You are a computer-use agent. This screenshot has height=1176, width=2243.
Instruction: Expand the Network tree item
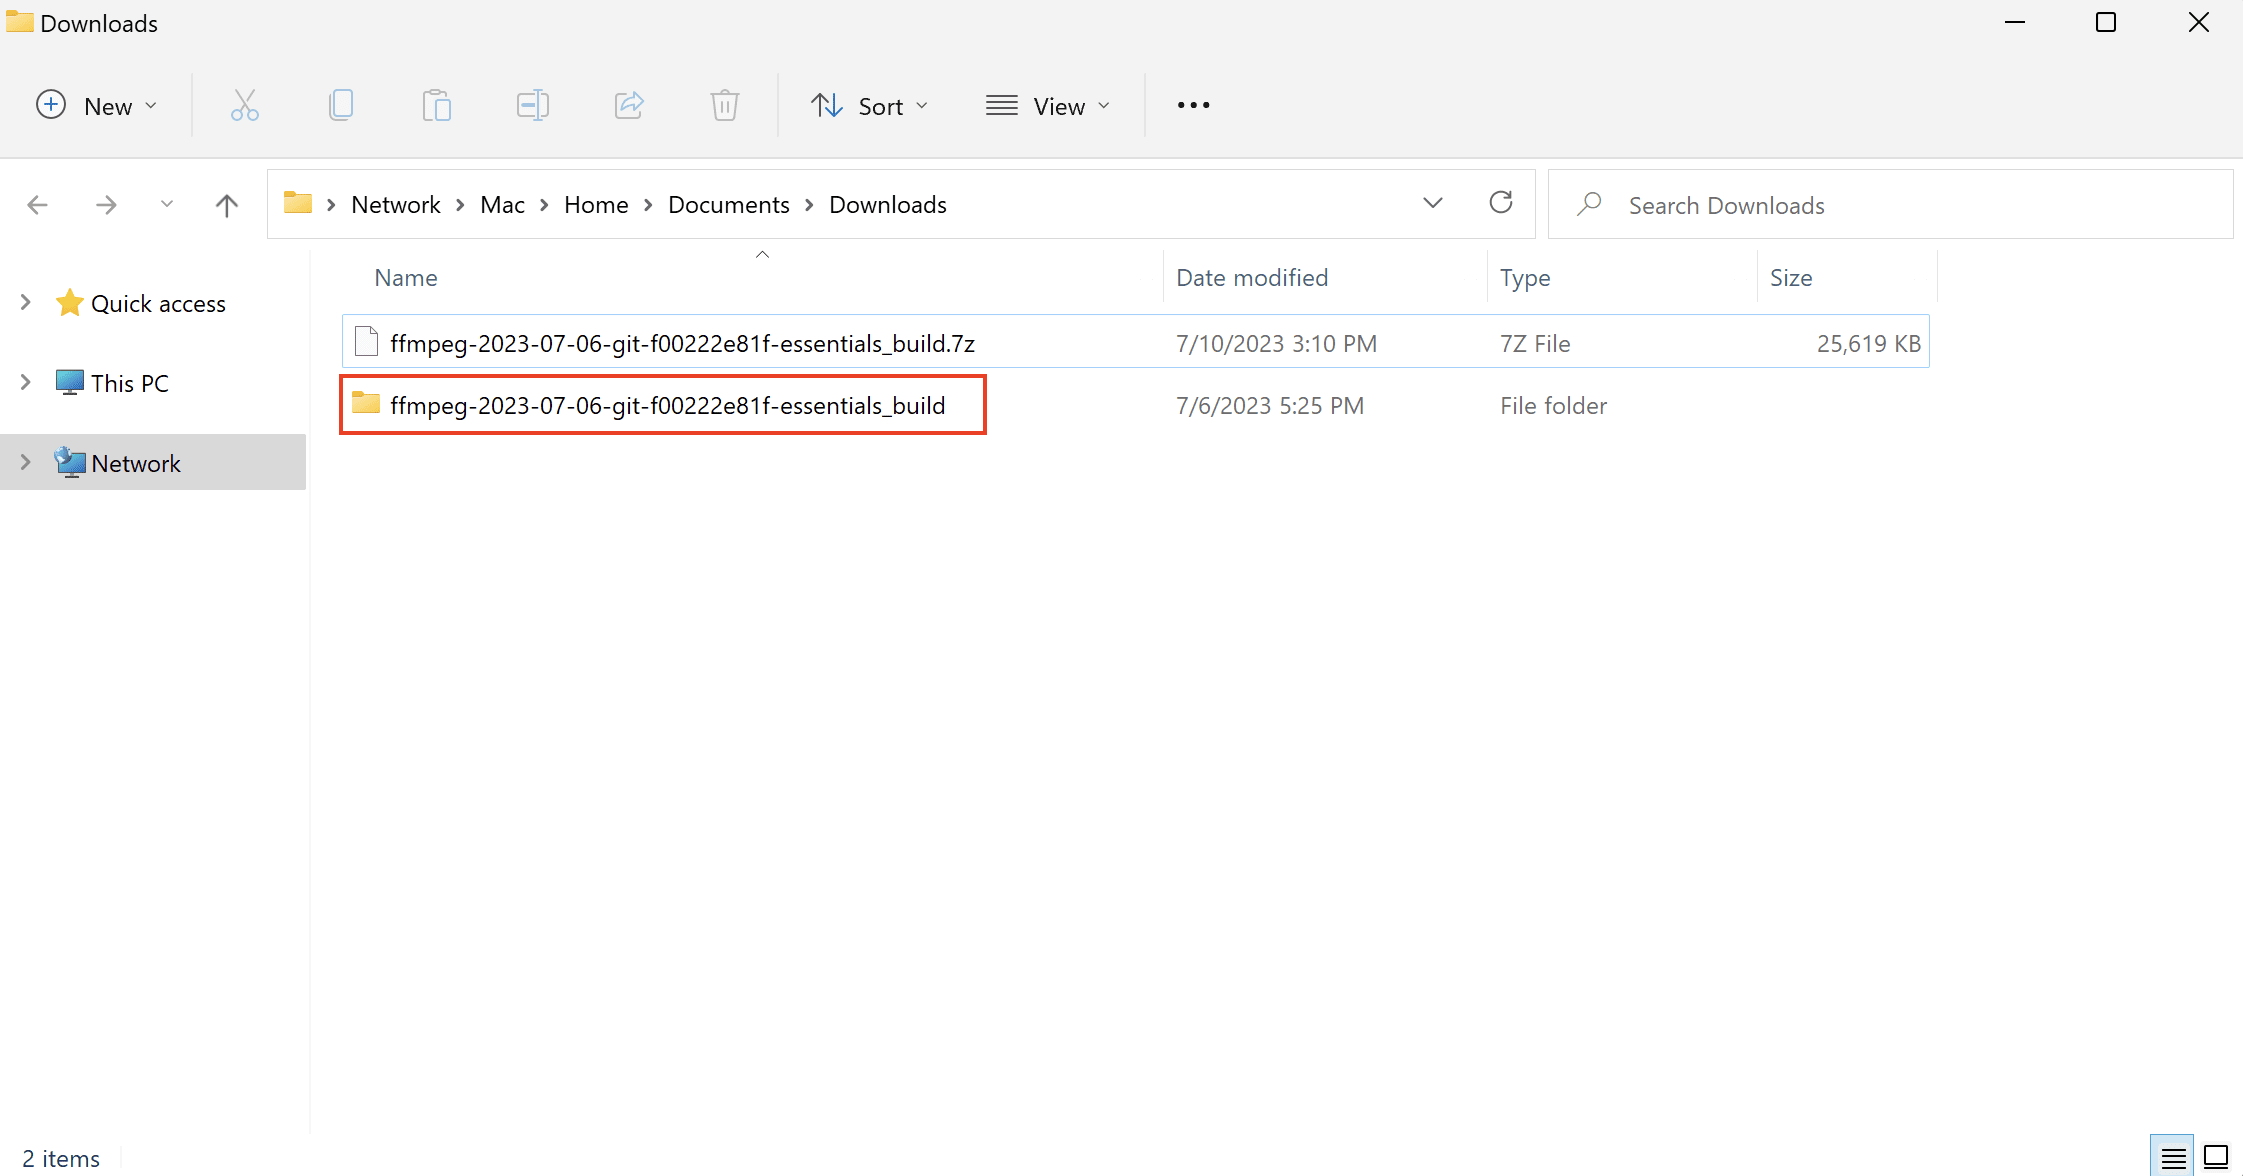tap(27, 463)
